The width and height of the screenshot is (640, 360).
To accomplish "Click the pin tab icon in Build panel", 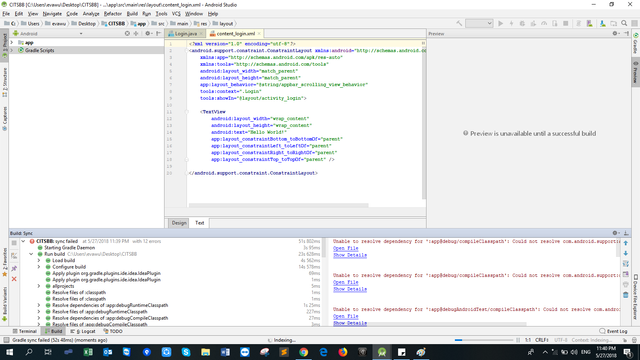I will pyautogui.click(x=14, y=268).
